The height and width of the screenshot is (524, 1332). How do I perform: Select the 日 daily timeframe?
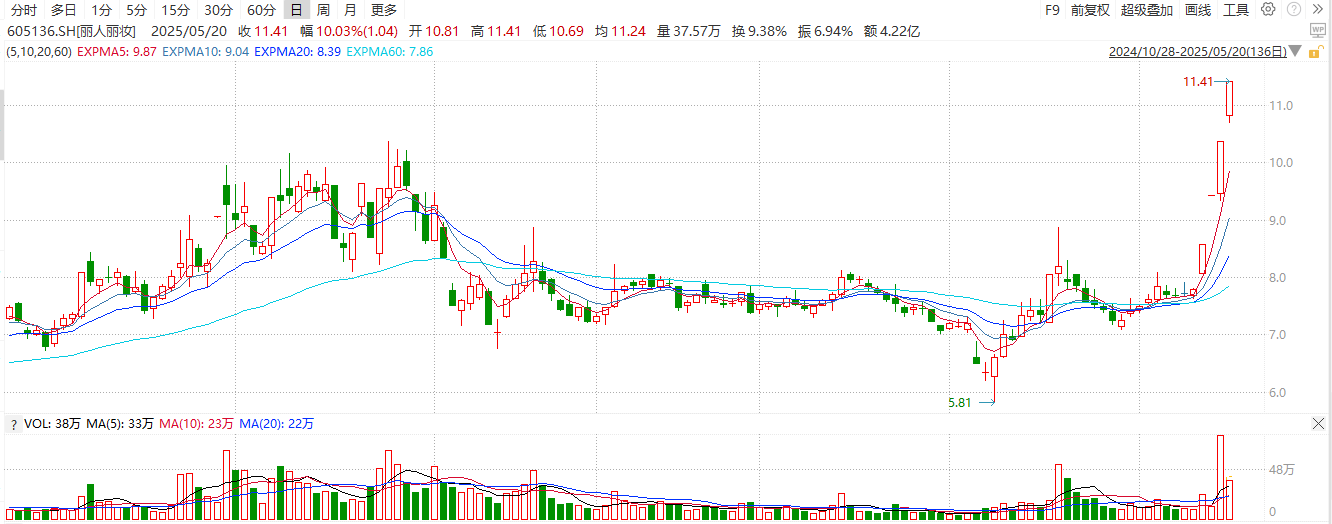(x=296, y=10)
